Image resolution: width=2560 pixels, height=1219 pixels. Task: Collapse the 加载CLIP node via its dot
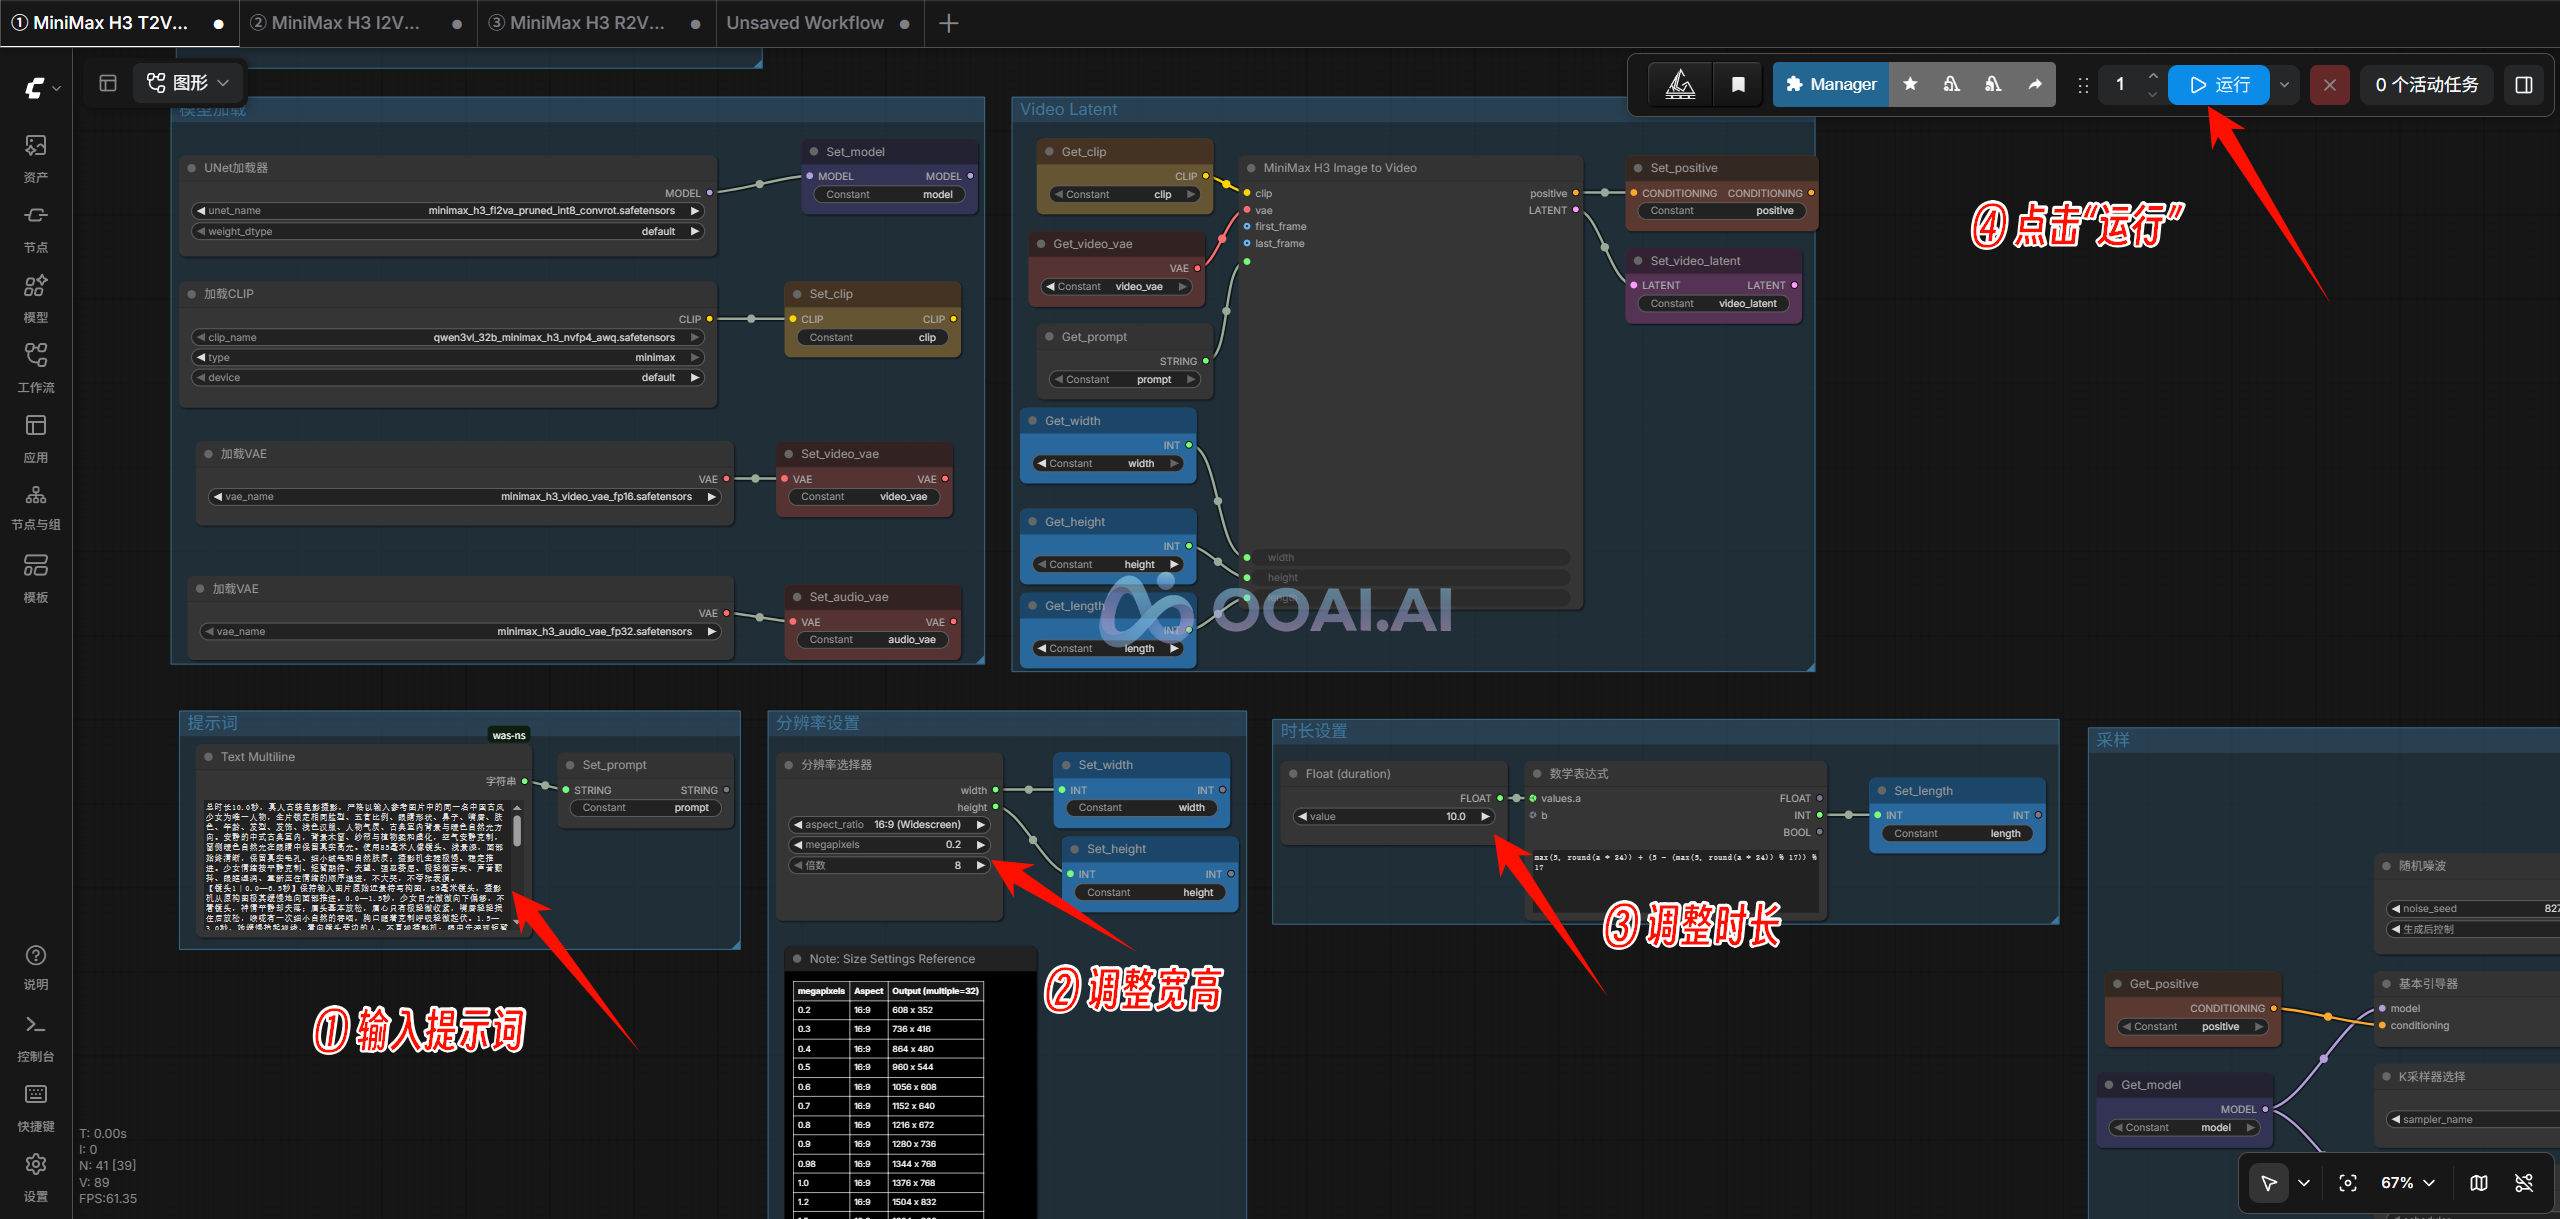[x=191, y=294]
